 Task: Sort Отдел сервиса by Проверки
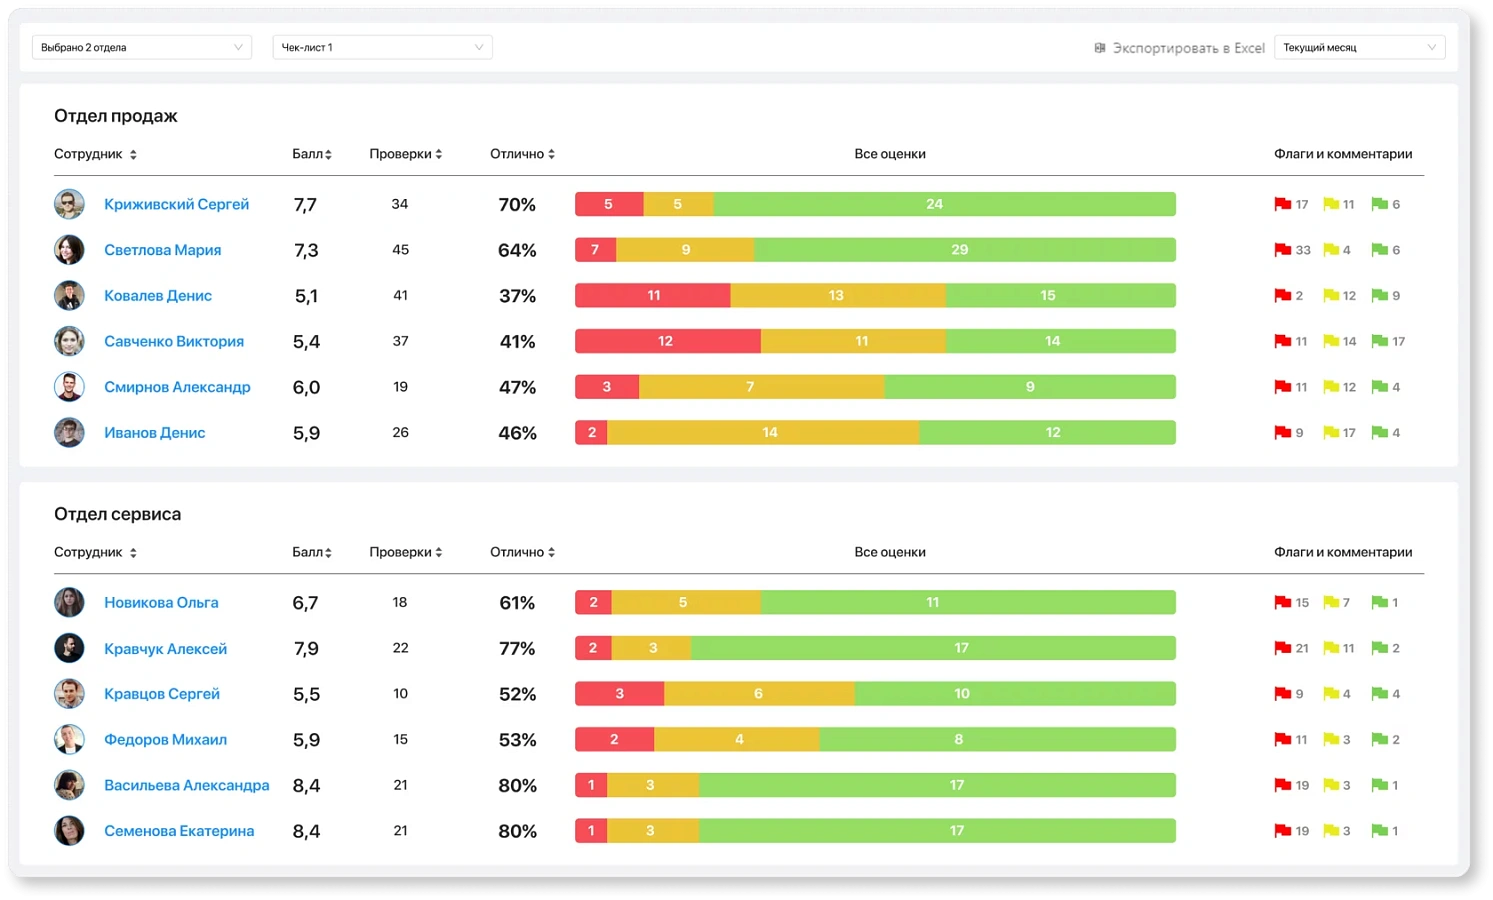click(406, 552)
